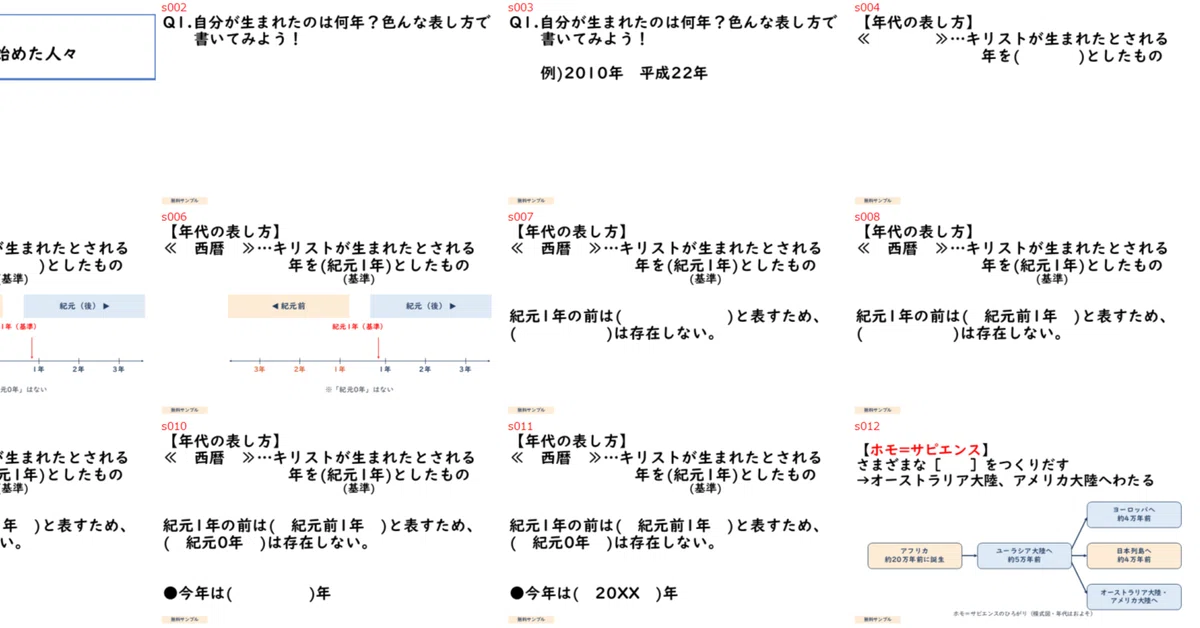Click the "◀紀元前" box in slide s006
This screenshot has width=1200, height=628.
(x=288, y=306)
